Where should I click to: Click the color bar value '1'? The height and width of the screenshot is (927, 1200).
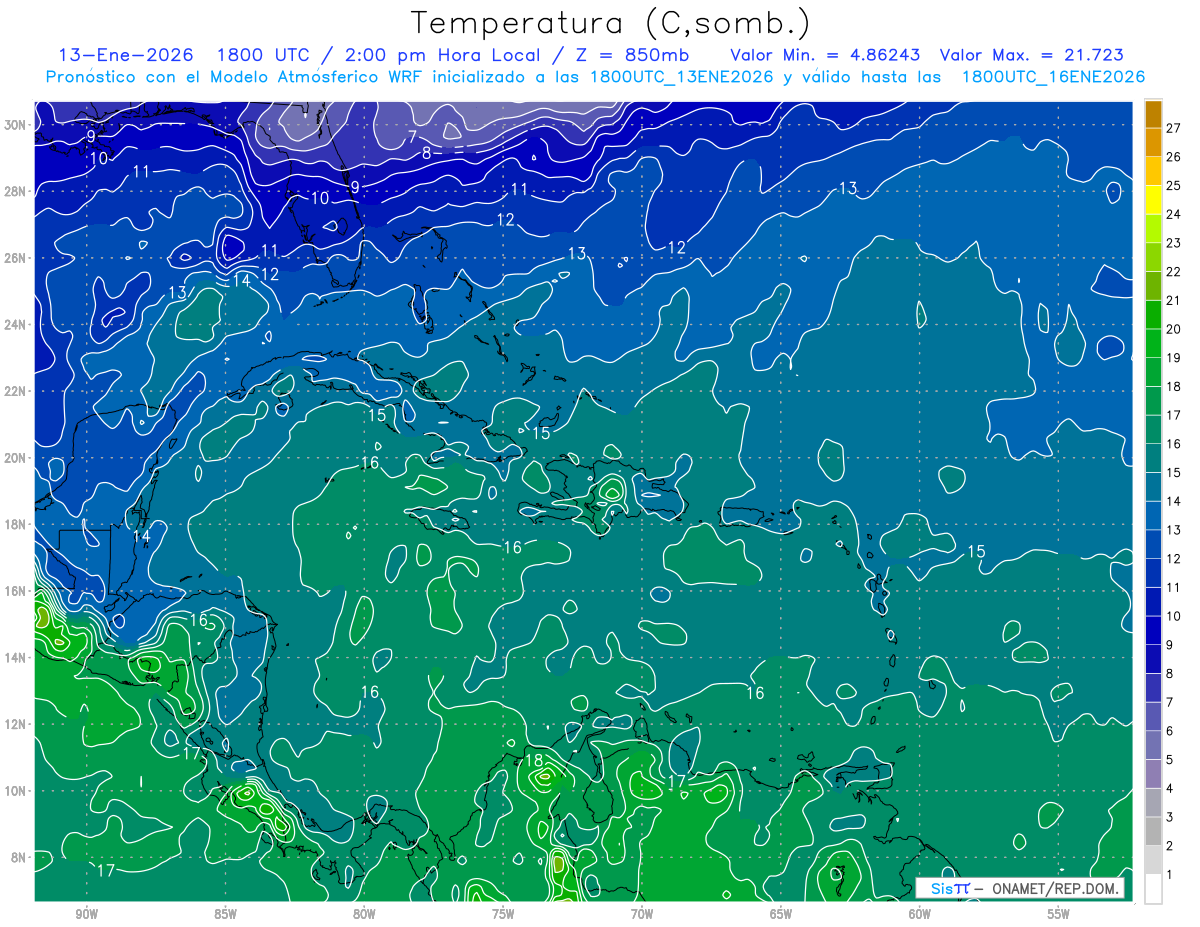(1171, 876)
